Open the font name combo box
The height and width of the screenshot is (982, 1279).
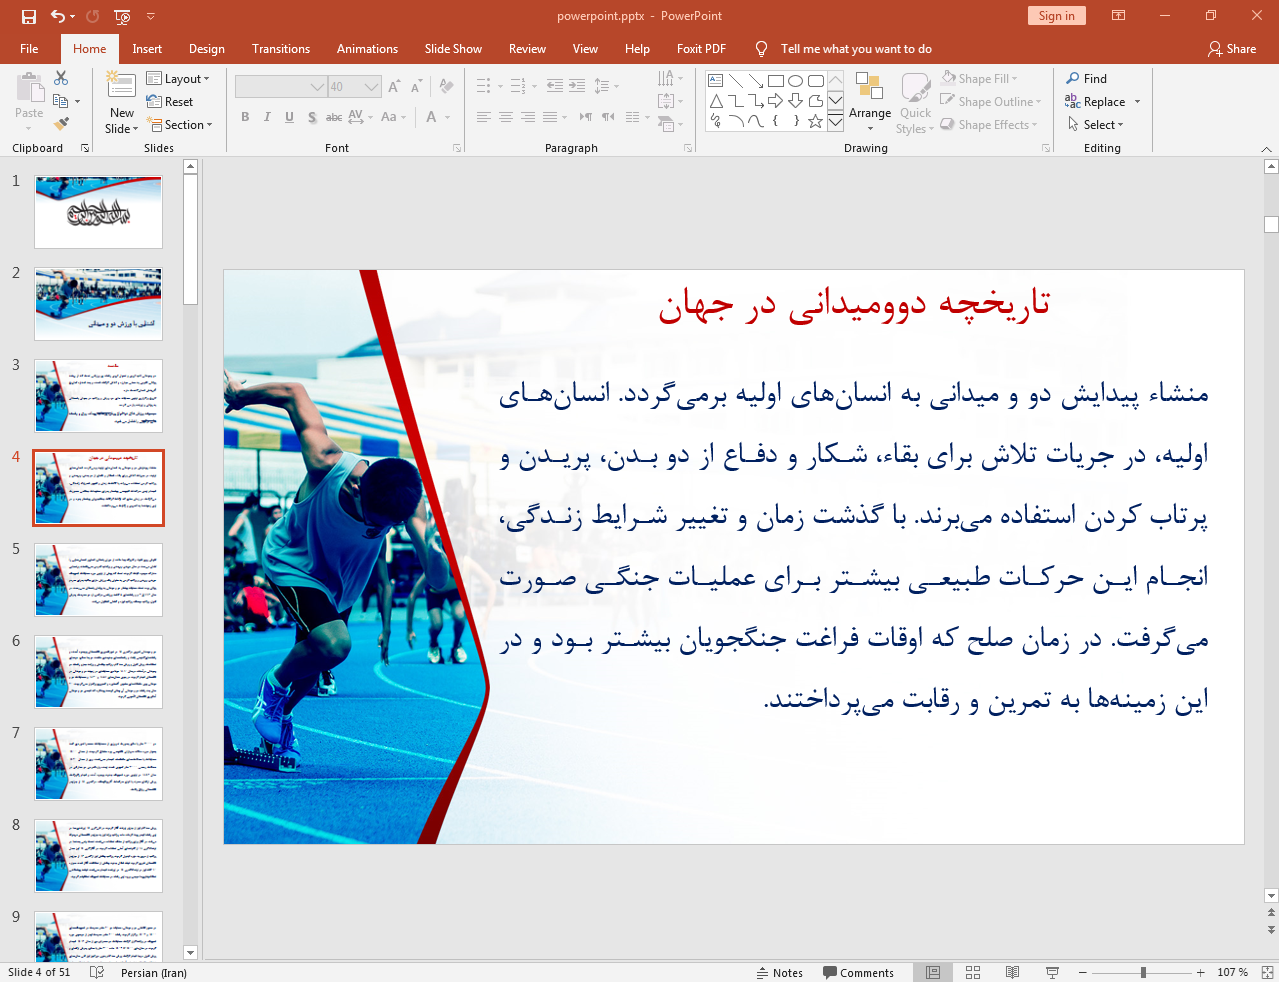[281, 87]
